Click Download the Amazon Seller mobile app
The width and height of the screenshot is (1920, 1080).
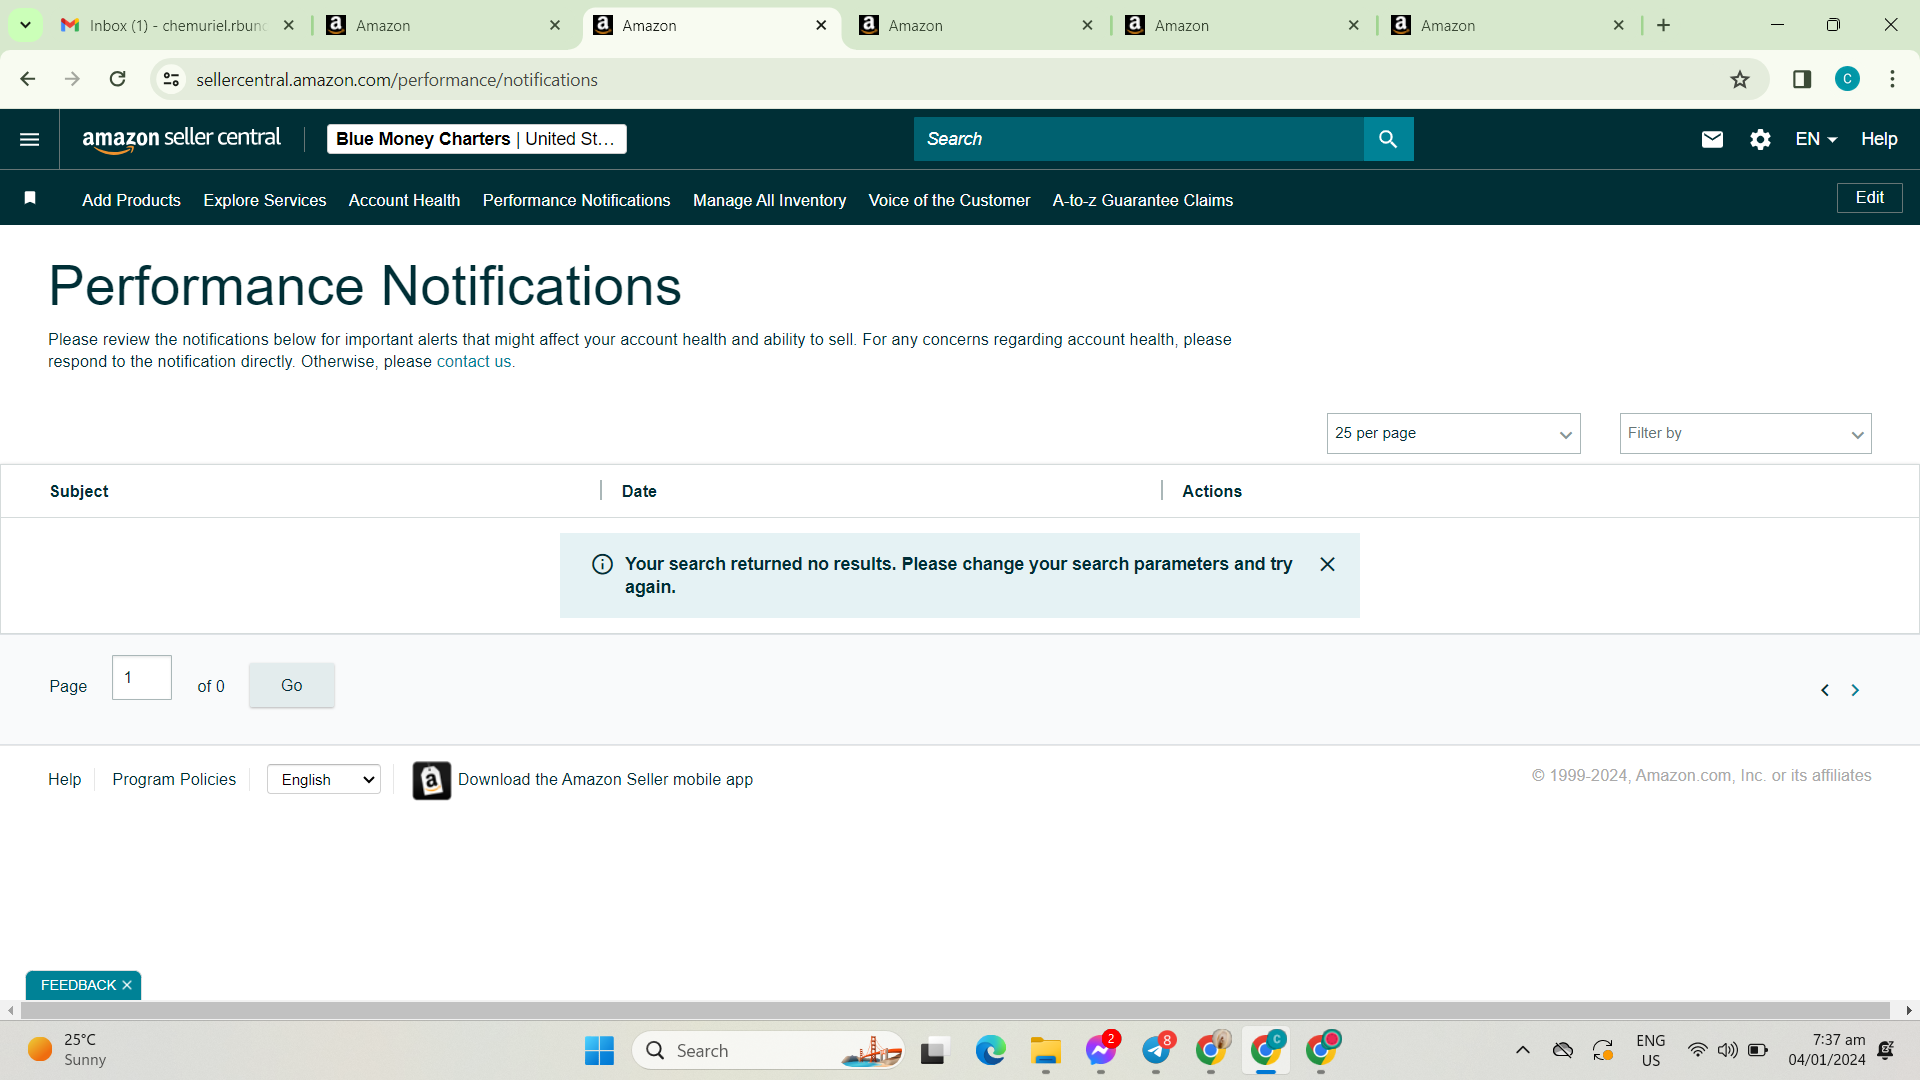[x=605, y=780]
